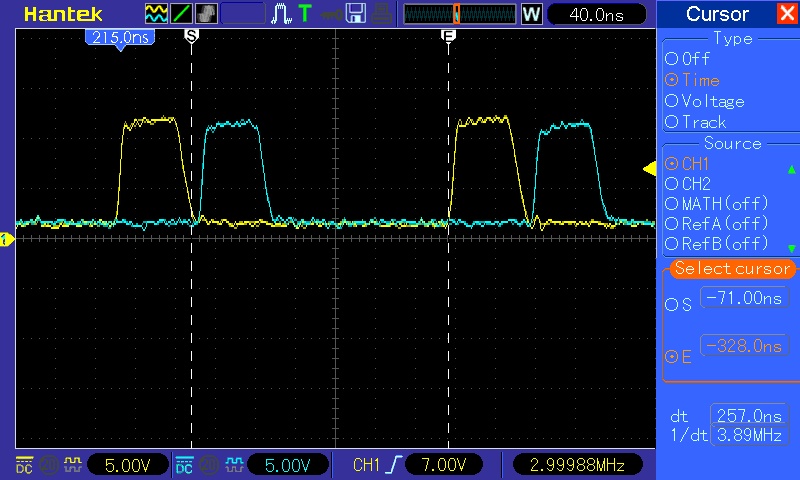
Task: Click the waveform display mode icon
Action: tap(156, 14)
